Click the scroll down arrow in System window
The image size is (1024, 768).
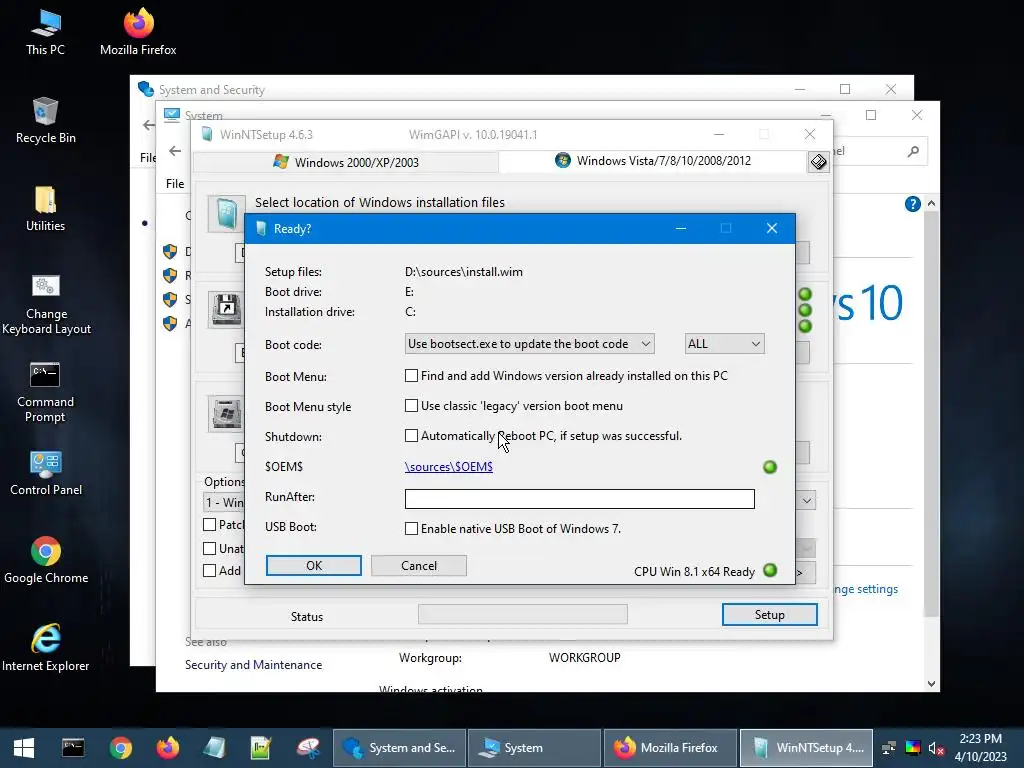coord(931,684)
